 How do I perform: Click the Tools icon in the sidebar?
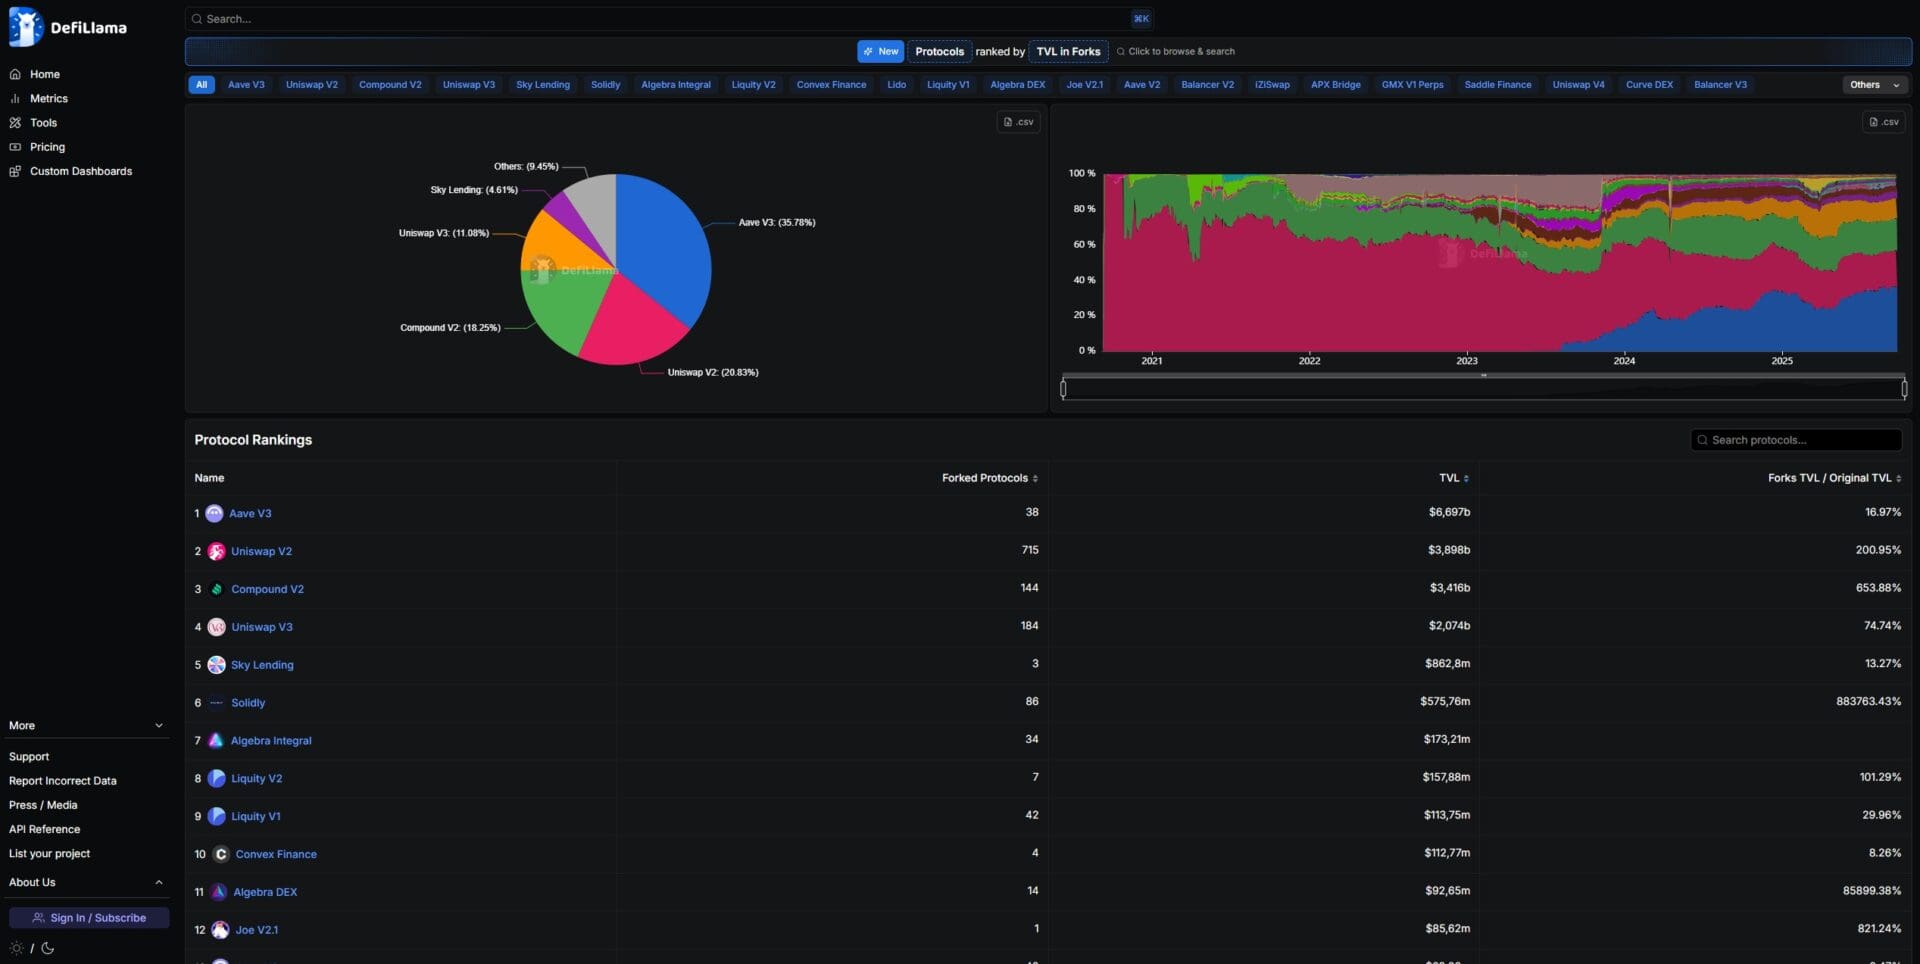pos(15,122)
